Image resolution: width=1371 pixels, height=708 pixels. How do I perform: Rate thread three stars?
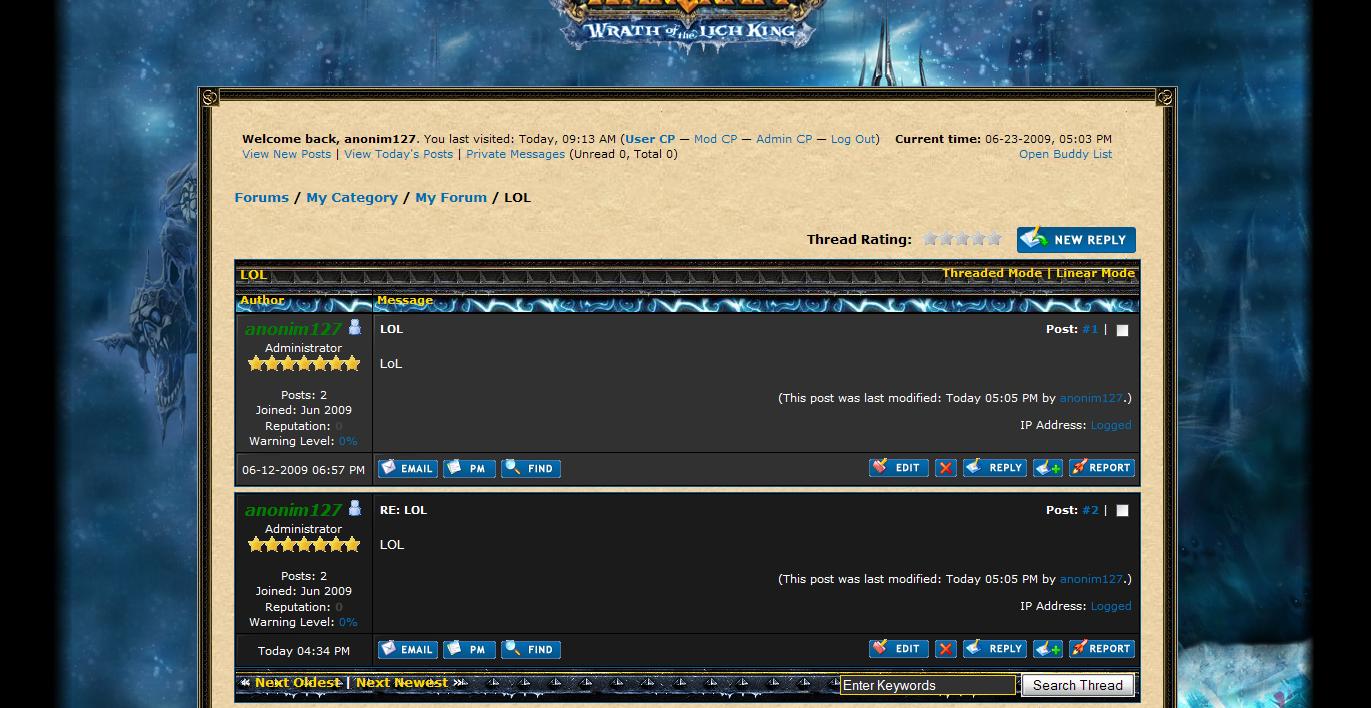pos(962,238)
